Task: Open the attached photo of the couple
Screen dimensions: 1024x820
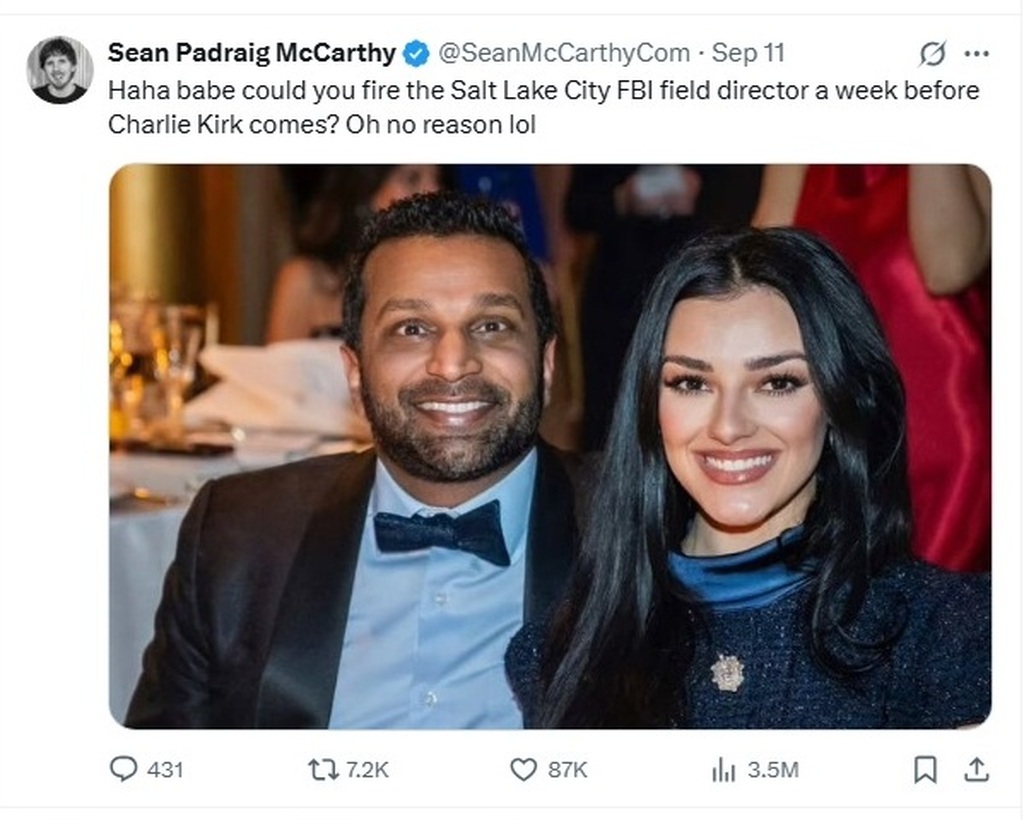Action: pos(550,445)
